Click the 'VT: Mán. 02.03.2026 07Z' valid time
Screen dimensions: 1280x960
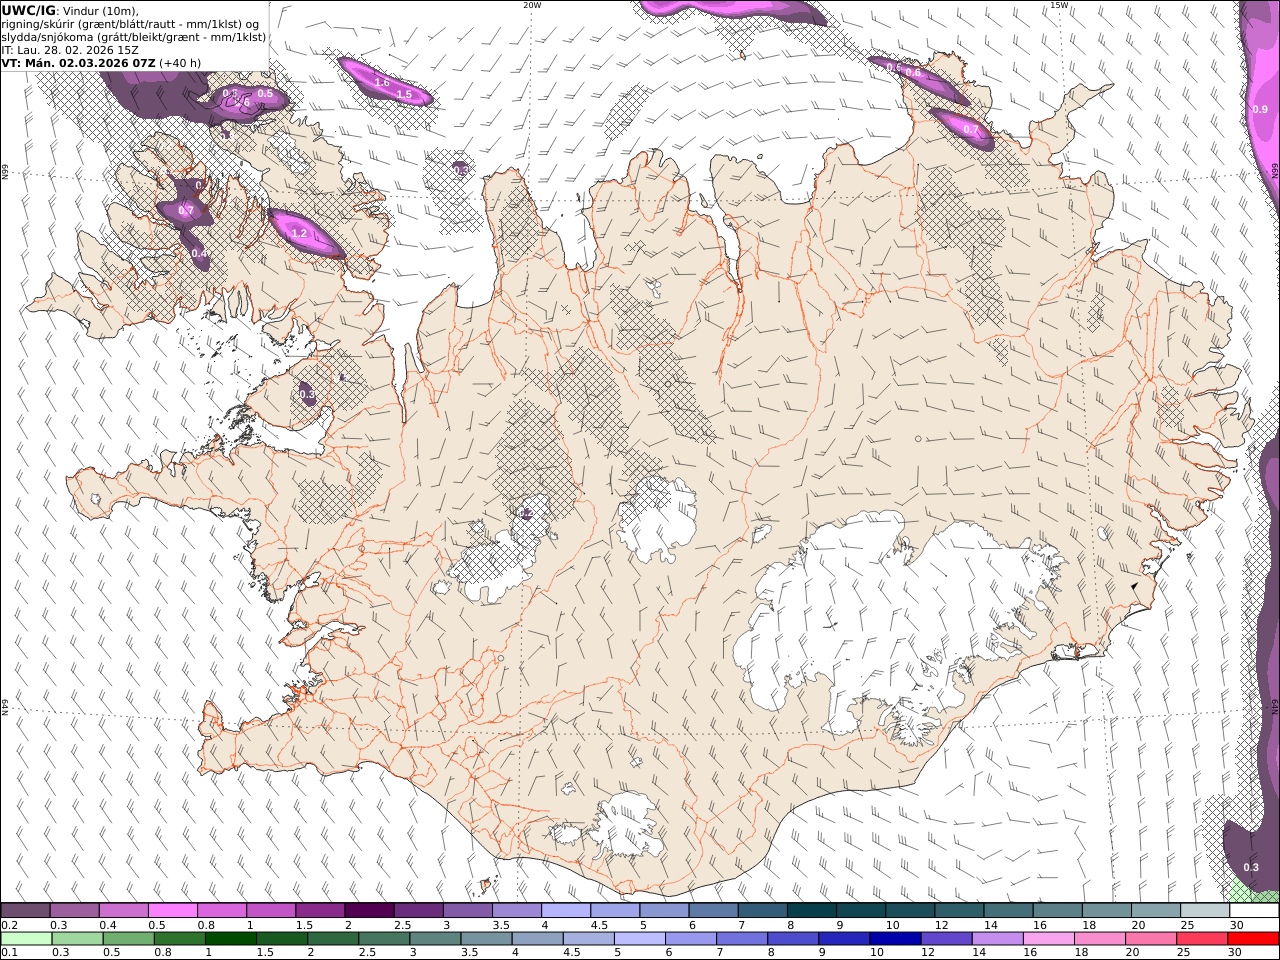coord(78,63)
